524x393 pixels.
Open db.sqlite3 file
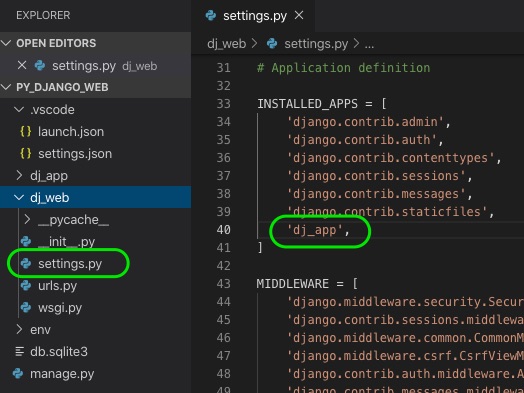pyautogui.click(x=59, y=352)
